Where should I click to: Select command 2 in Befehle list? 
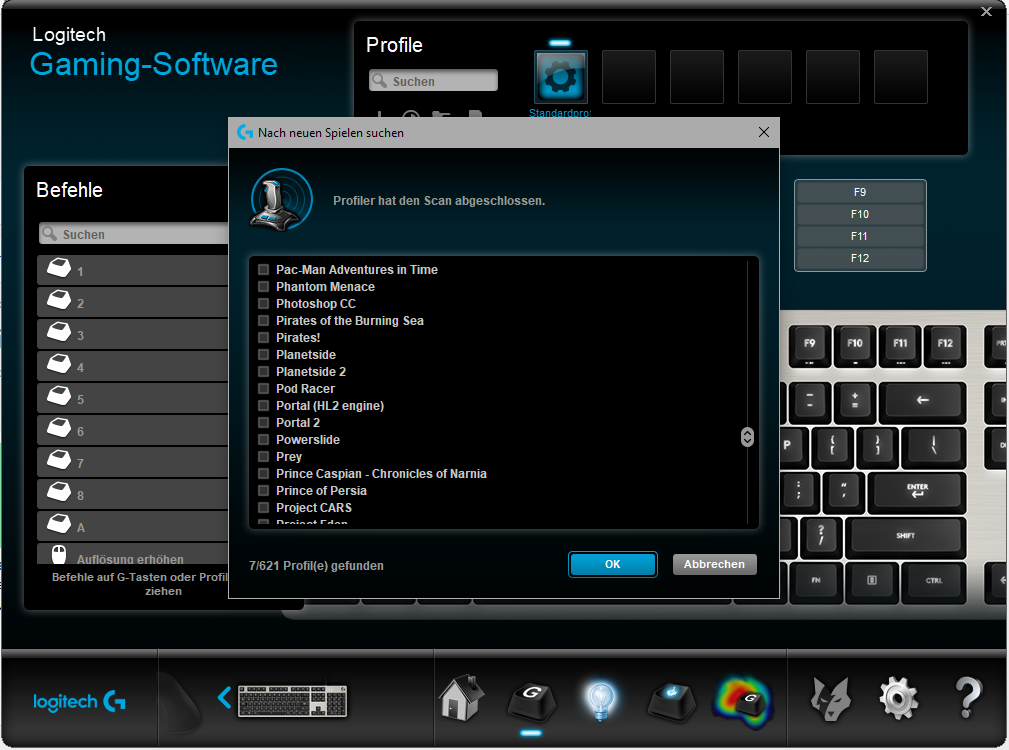click(x=133, y=302)
